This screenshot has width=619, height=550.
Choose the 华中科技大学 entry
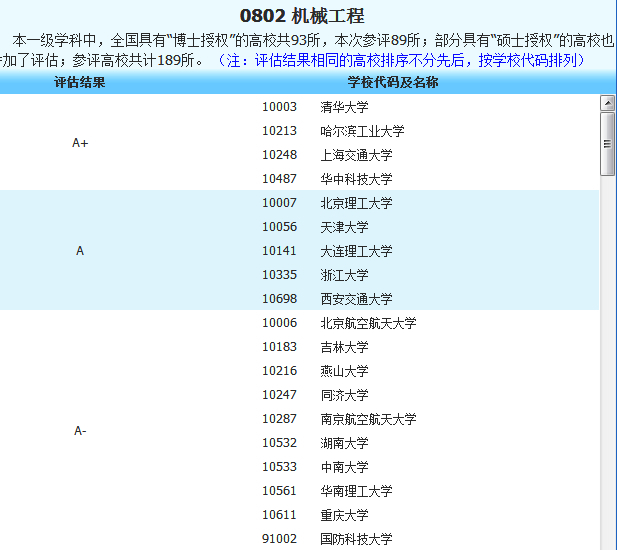point(356,179)
